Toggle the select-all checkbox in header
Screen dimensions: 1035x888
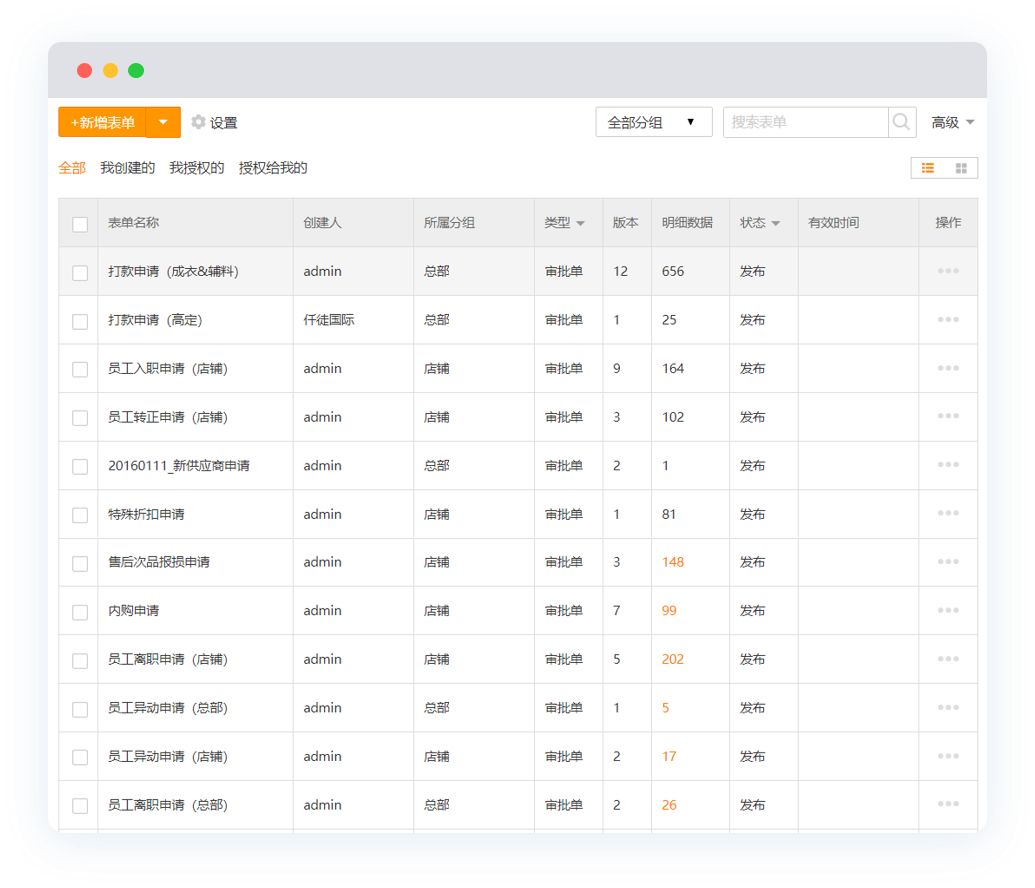pyautogui.click(x=80, y=224)
